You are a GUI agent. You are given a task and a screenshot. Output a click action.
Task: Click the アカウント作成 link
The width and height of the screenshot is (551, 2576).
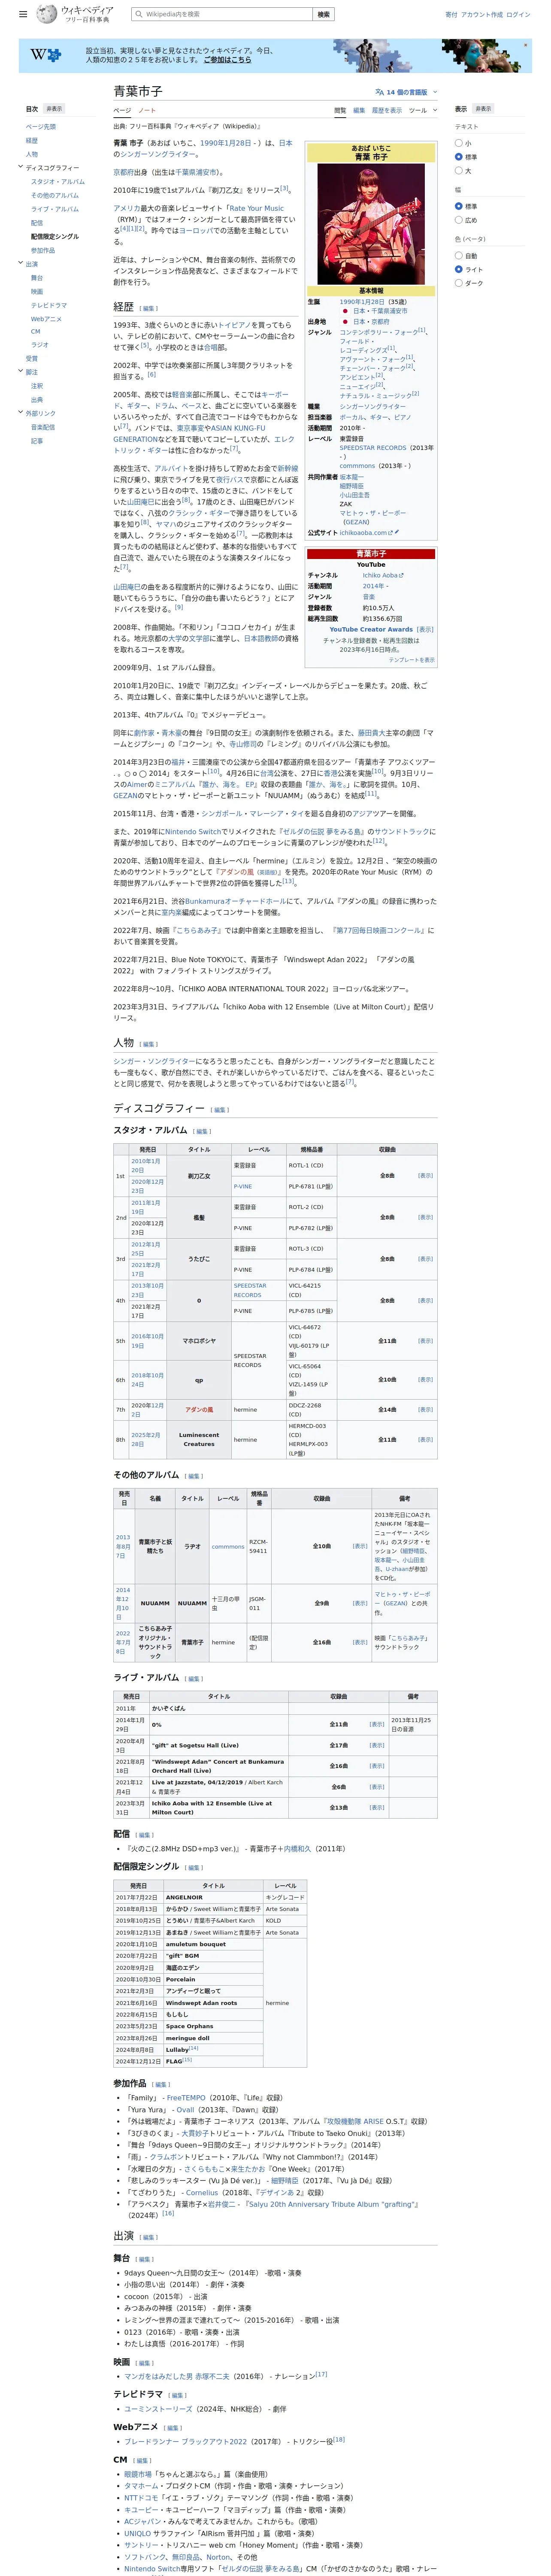tap(482, 14)
